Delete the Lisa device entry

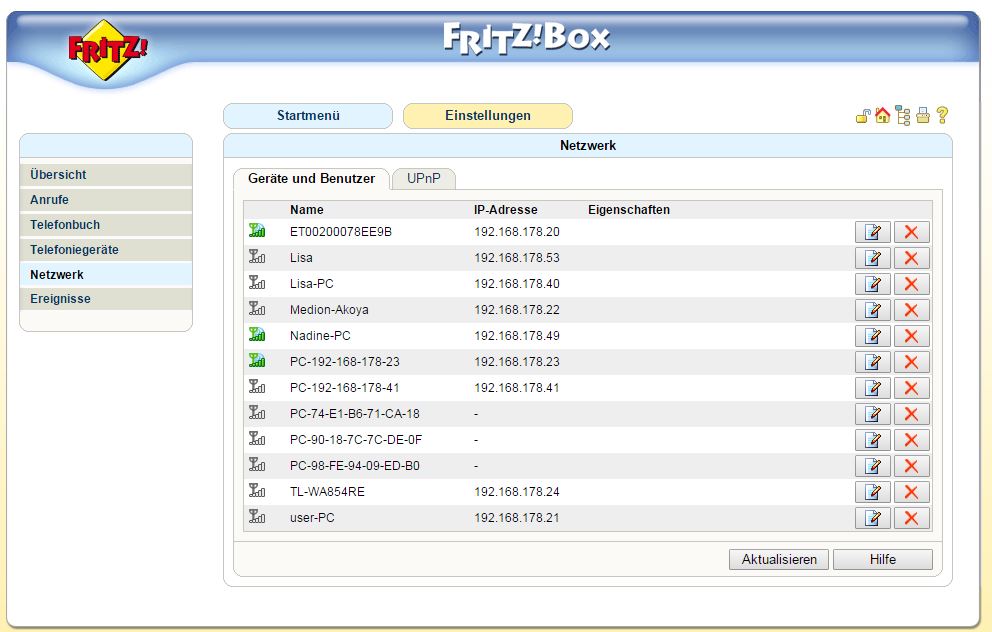[x=911, y=258]
